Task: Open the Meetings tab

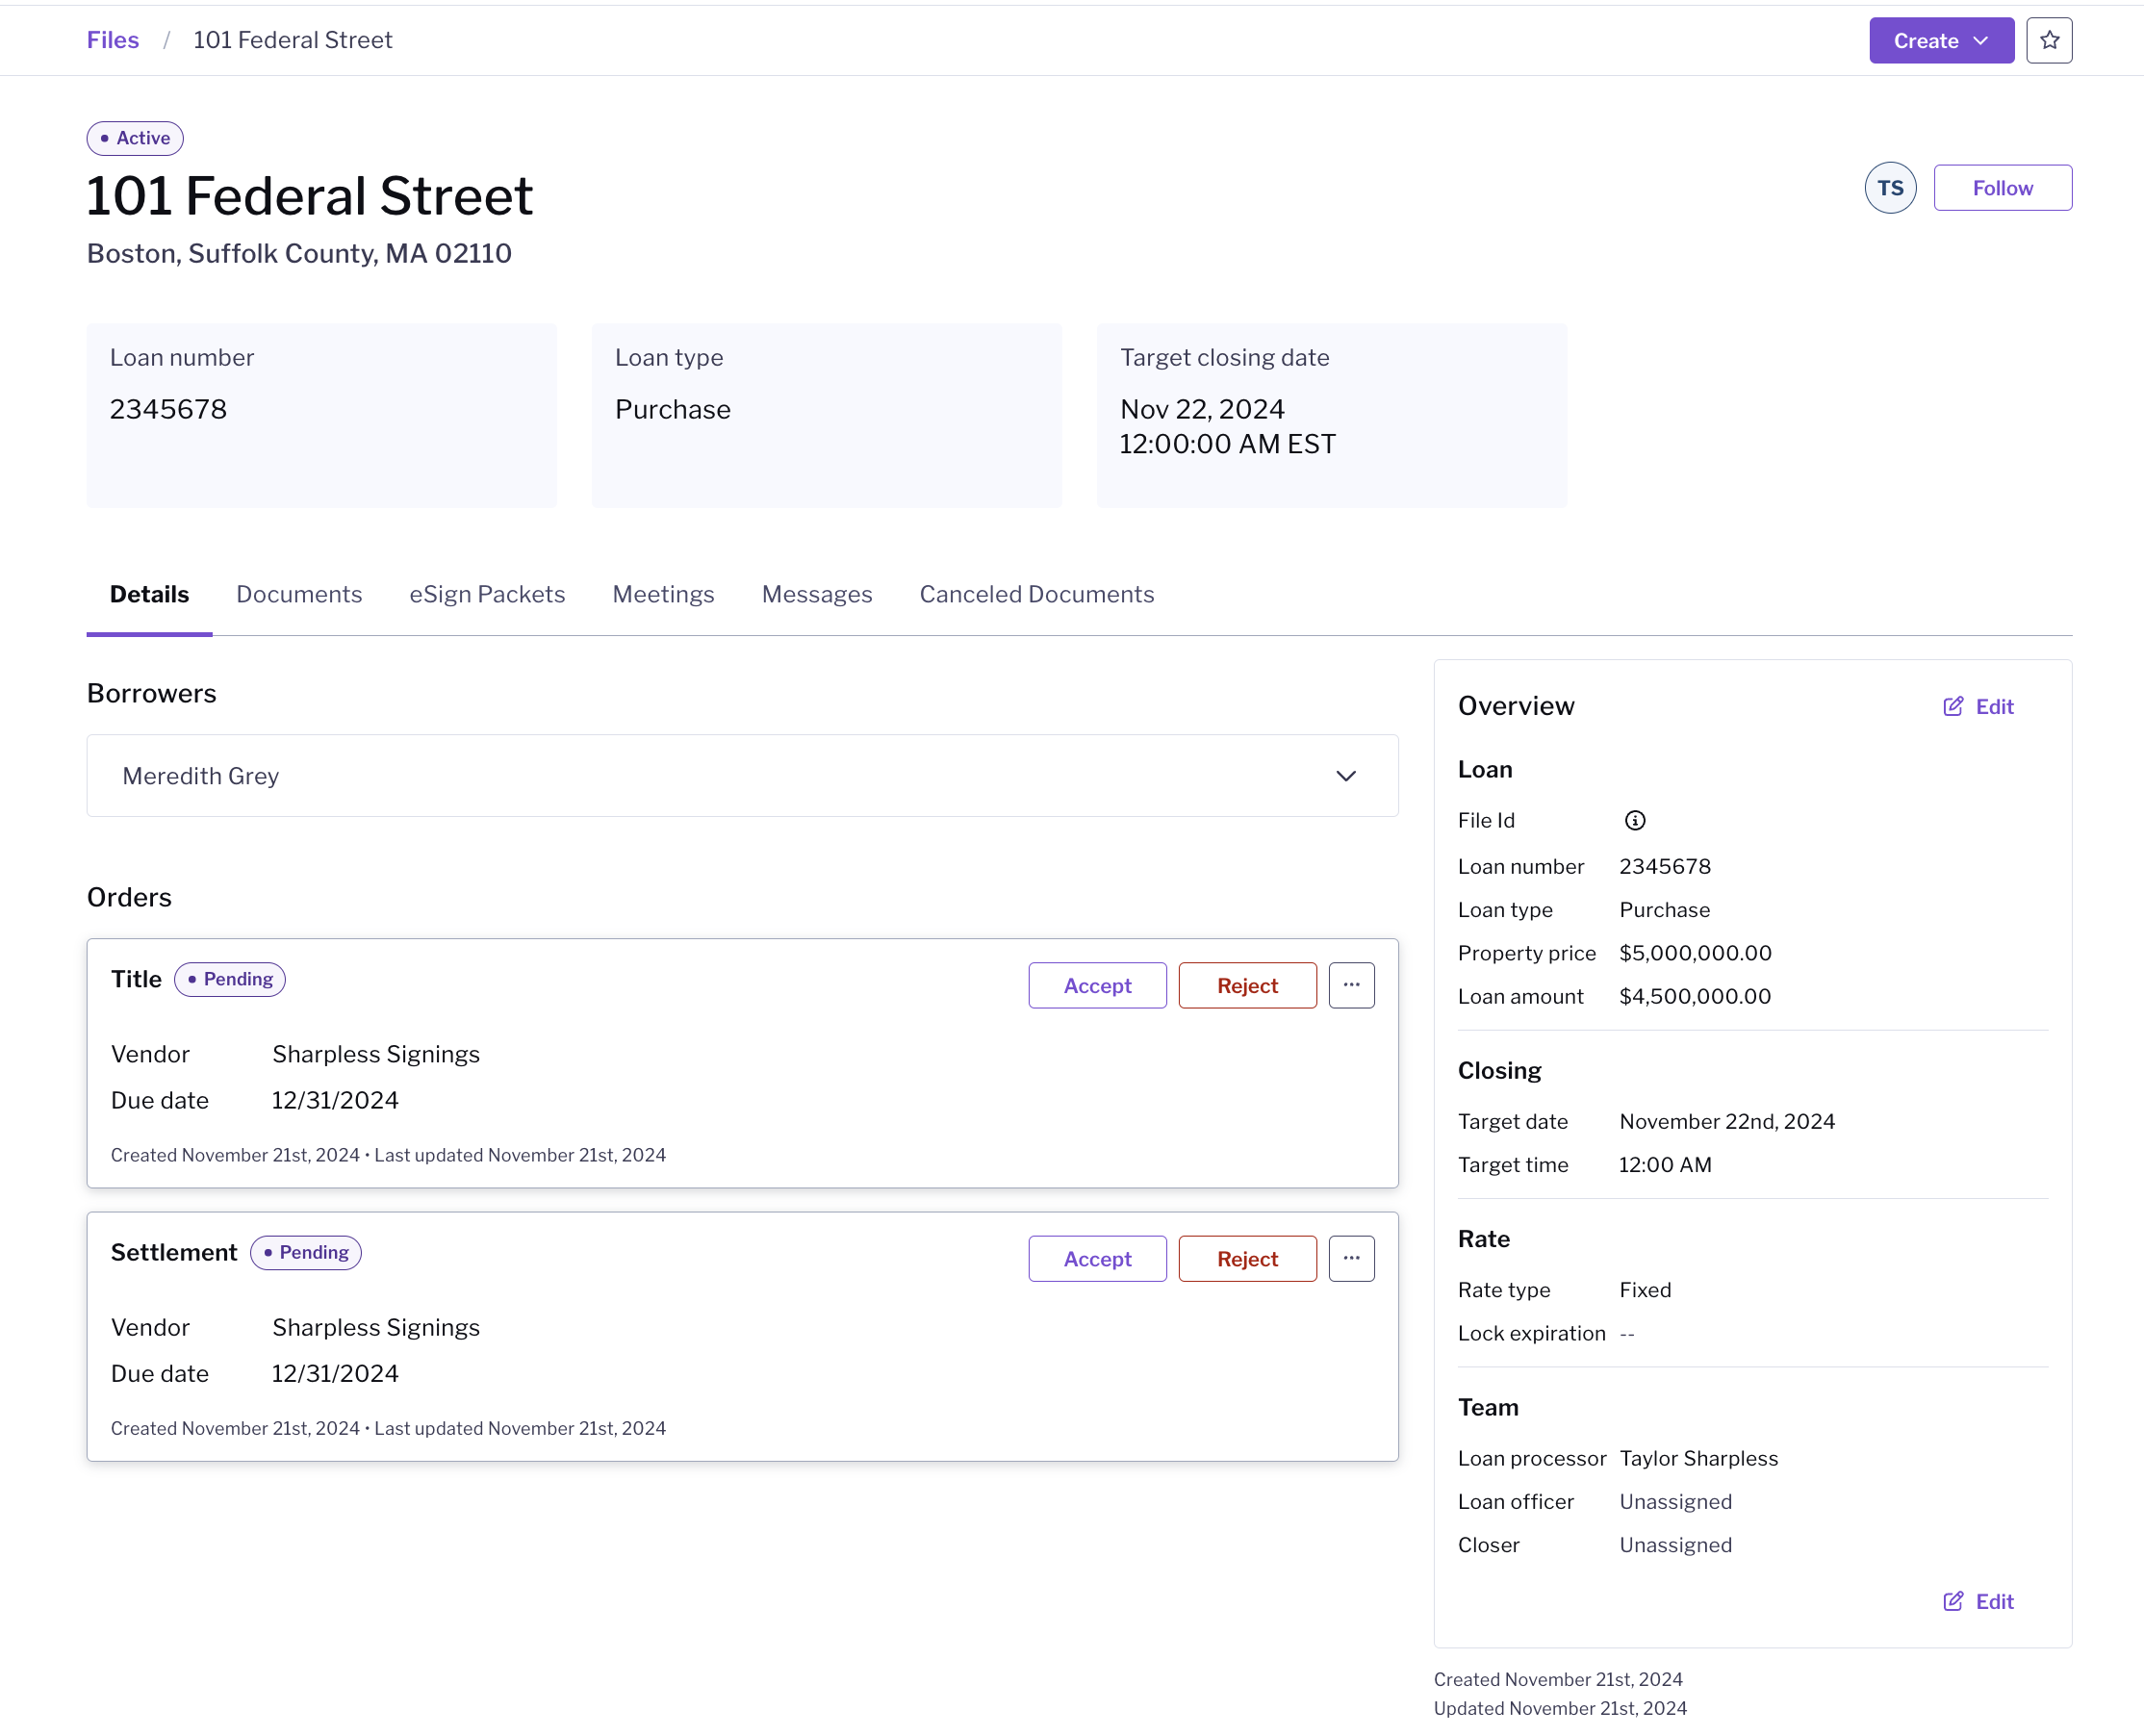Action: tap(663, 595)
